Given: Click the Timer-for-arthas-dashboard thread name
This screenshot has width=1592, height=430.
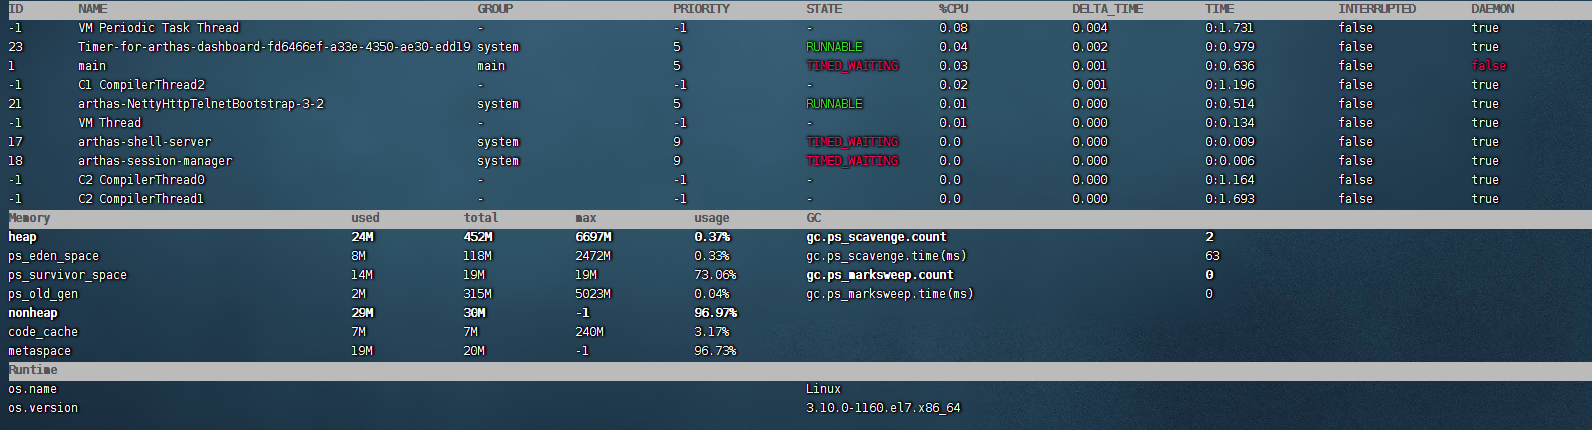Looking at the screenshot, I should pyautogui.click(x=273, y=47).
